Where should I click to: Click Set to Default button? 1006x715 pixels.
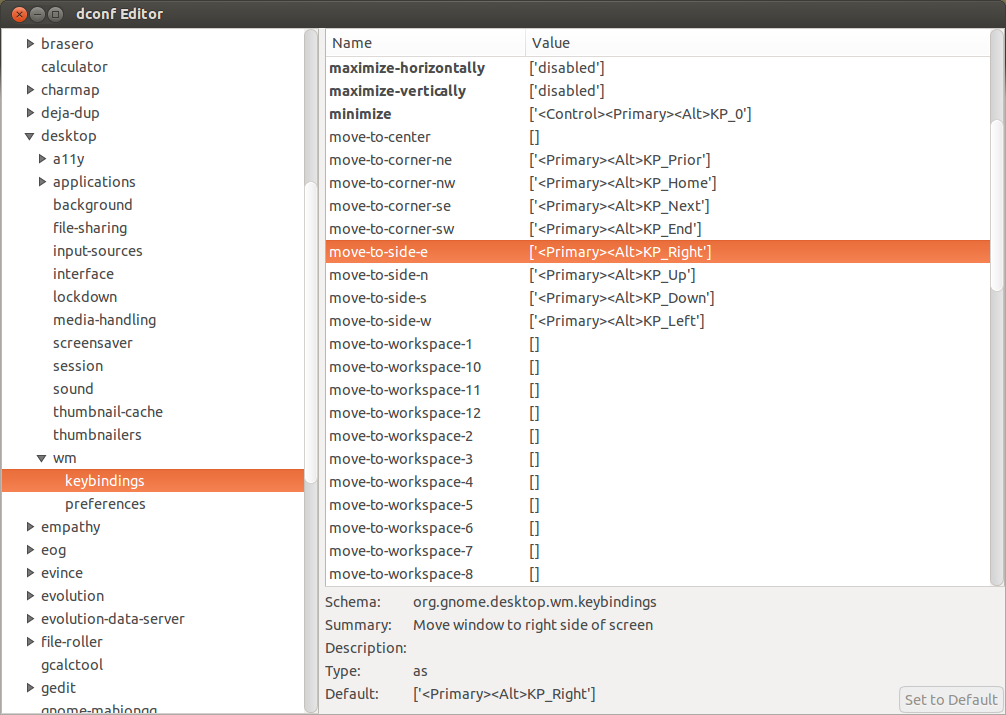[x=951, y=700]
